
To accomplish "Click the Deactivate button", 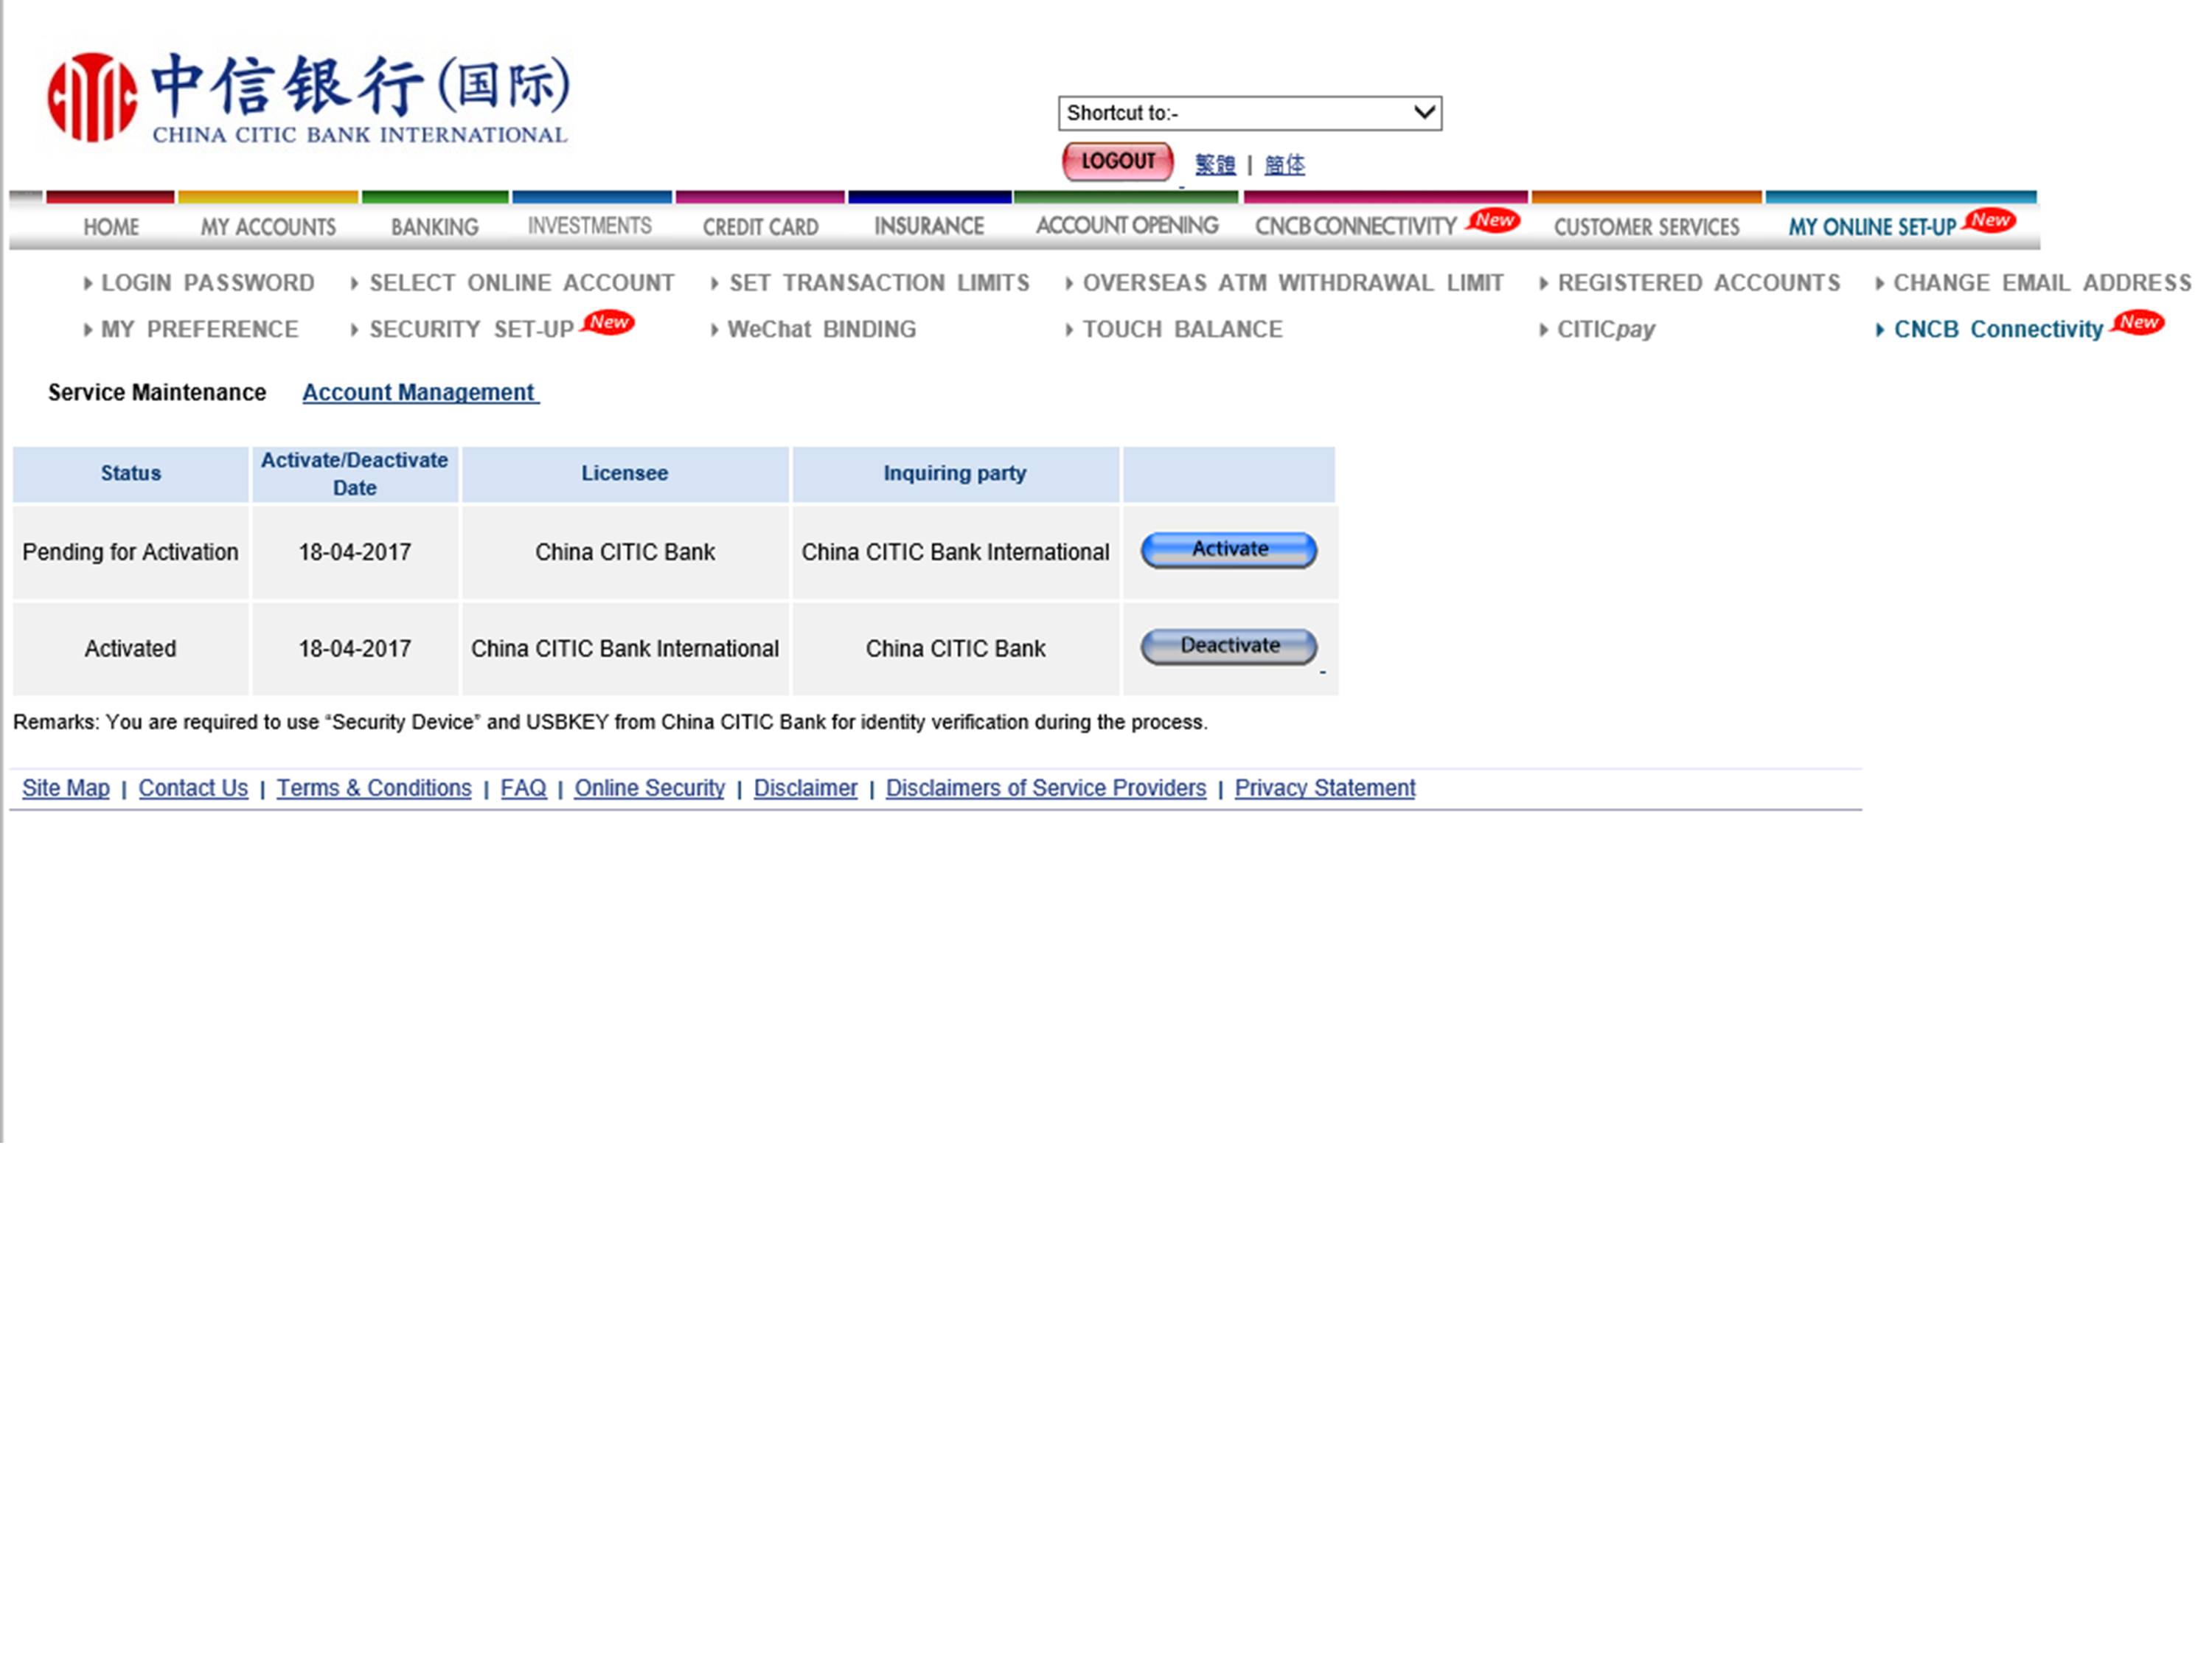I will tap(1229, 646).
